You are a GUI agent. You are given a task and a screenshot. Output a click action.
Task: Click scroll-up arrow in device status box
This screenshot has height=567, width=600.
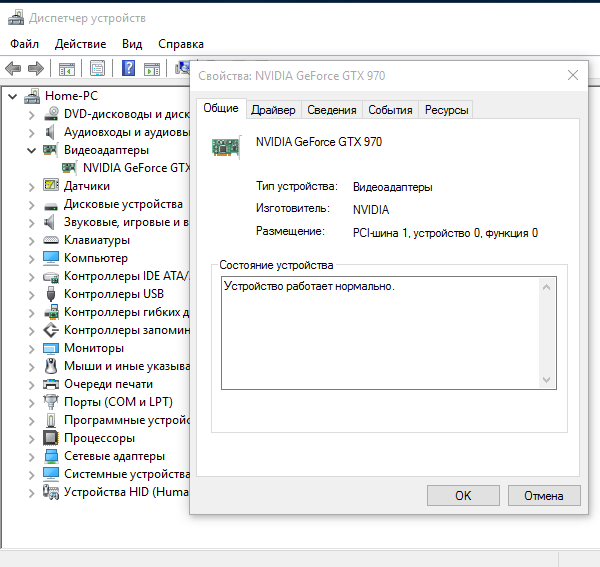pyautogui.click(x=546, y=287)
